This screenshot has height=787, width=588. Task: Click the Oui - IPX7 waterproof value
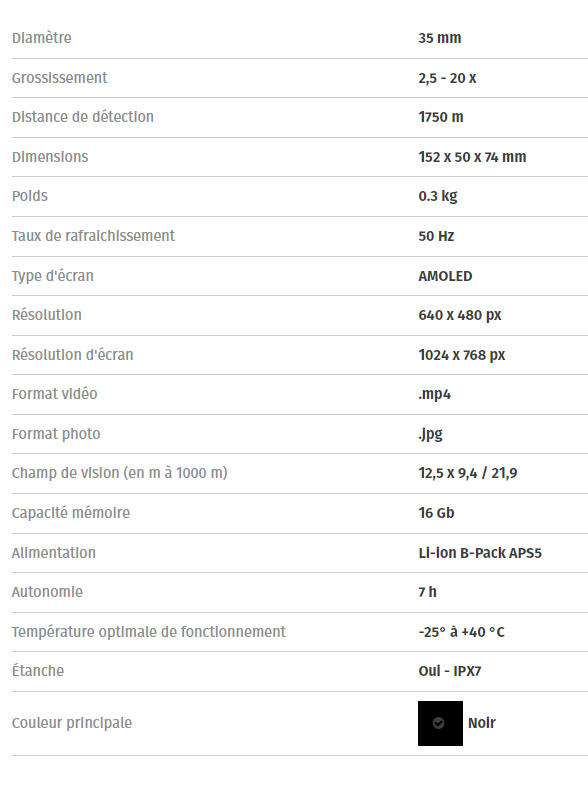[450, 671]
